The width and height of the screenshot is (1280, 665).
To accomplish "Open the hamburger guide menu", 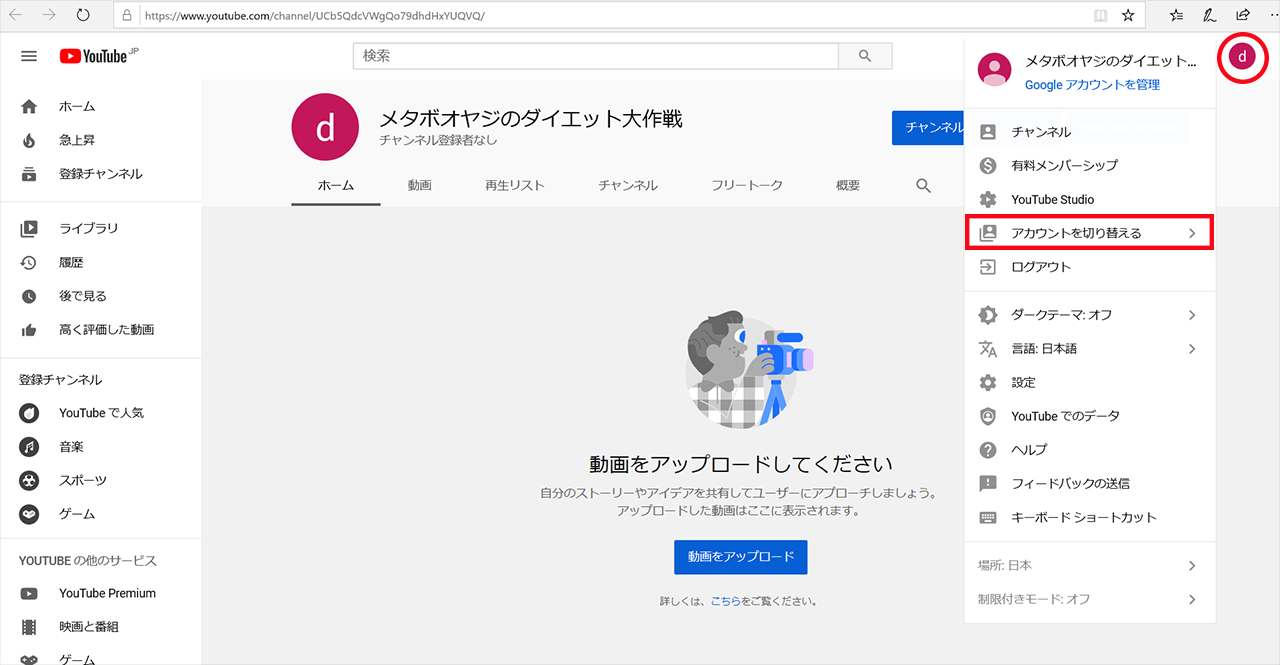I will pos(28,56).
